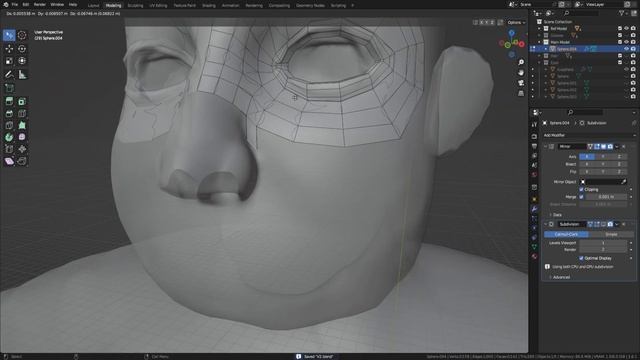Open Render properties tab
This screenshot has width=640, height=360.
coord(534,136)
